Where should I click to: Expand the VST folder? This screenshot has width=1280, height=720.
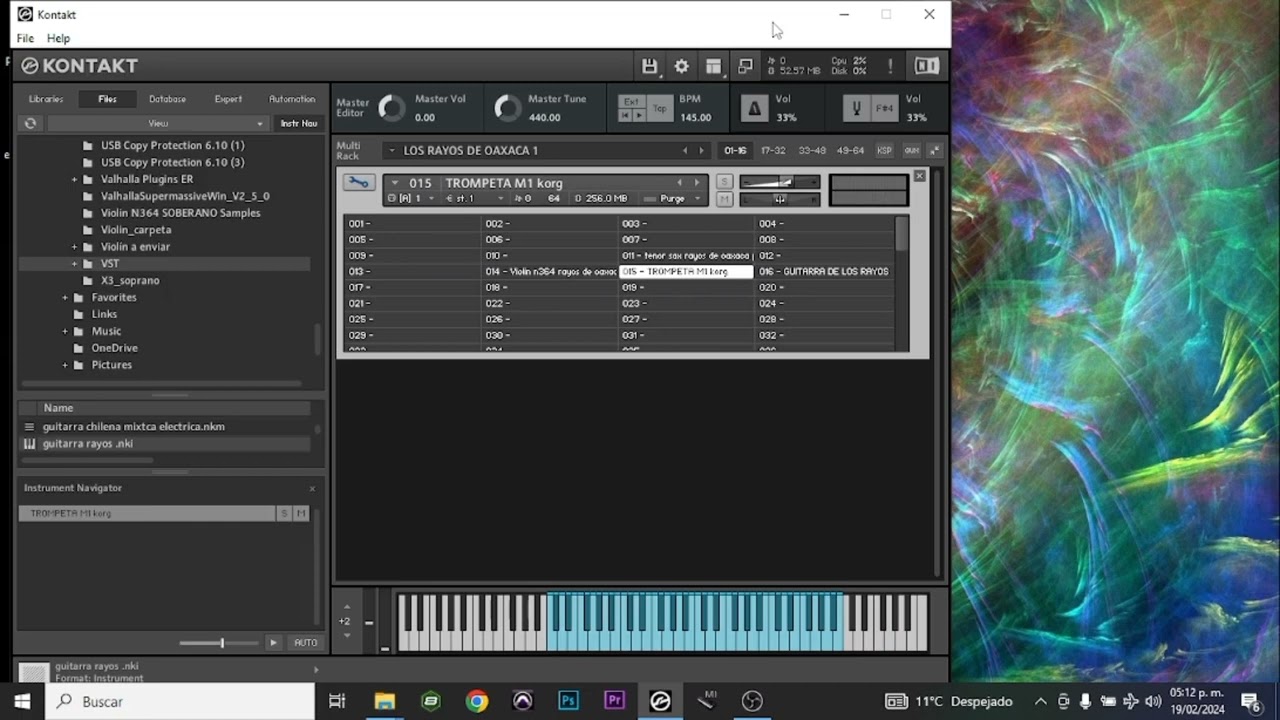(74, 264)
